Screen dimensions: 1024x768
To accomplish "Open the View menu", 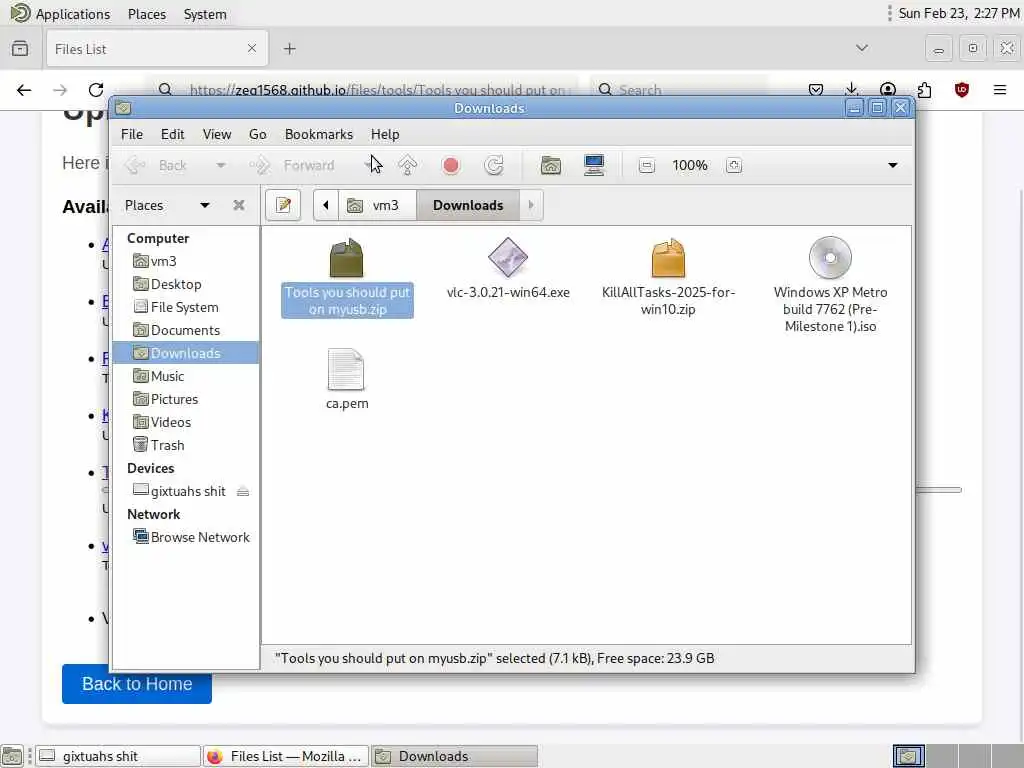I will click(217, 134).
